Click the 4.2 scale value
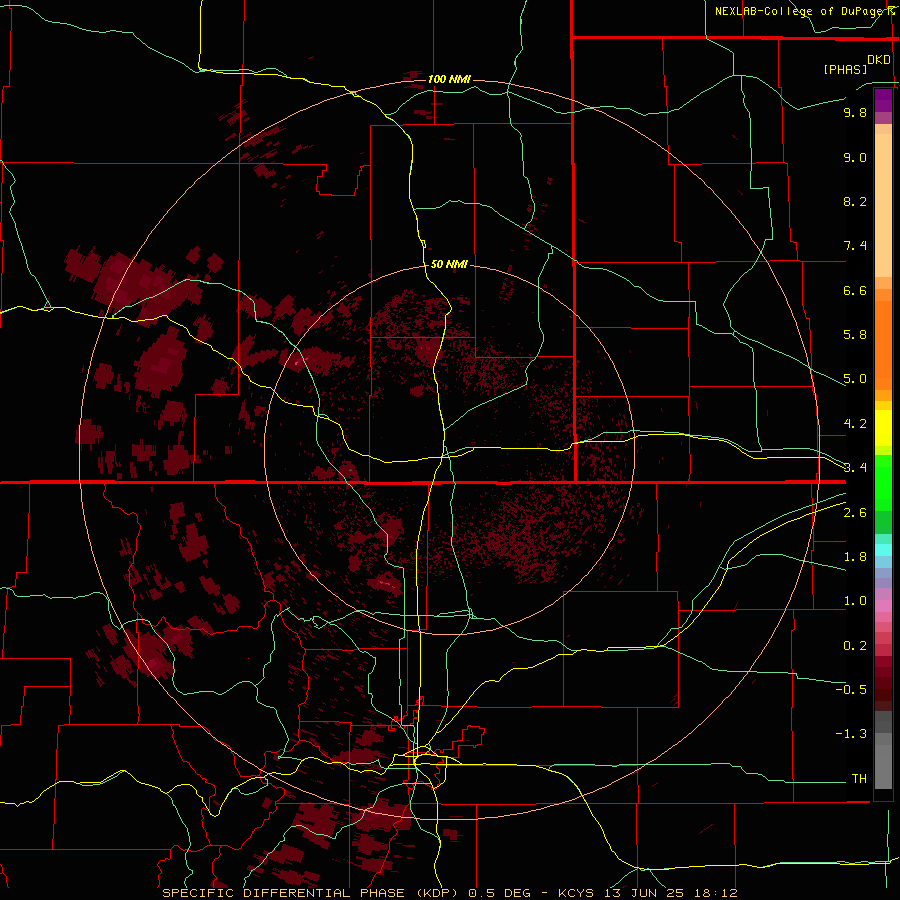This screenshot has height=900, width=900. tap(855, 424)
